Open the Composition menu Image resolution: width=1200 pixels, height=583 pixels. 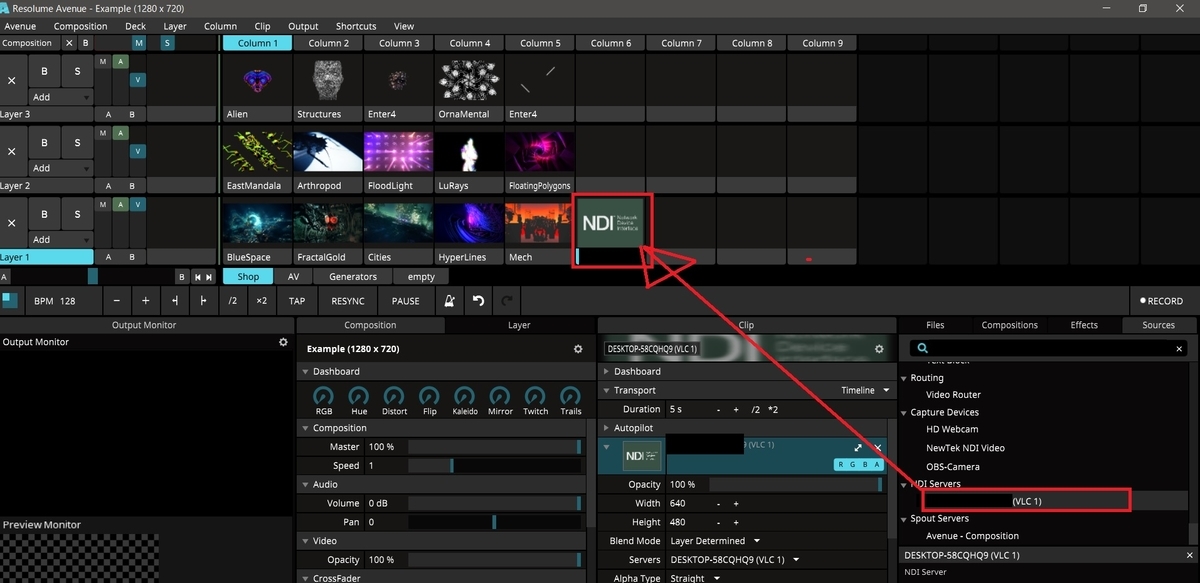tap(80, 26)
